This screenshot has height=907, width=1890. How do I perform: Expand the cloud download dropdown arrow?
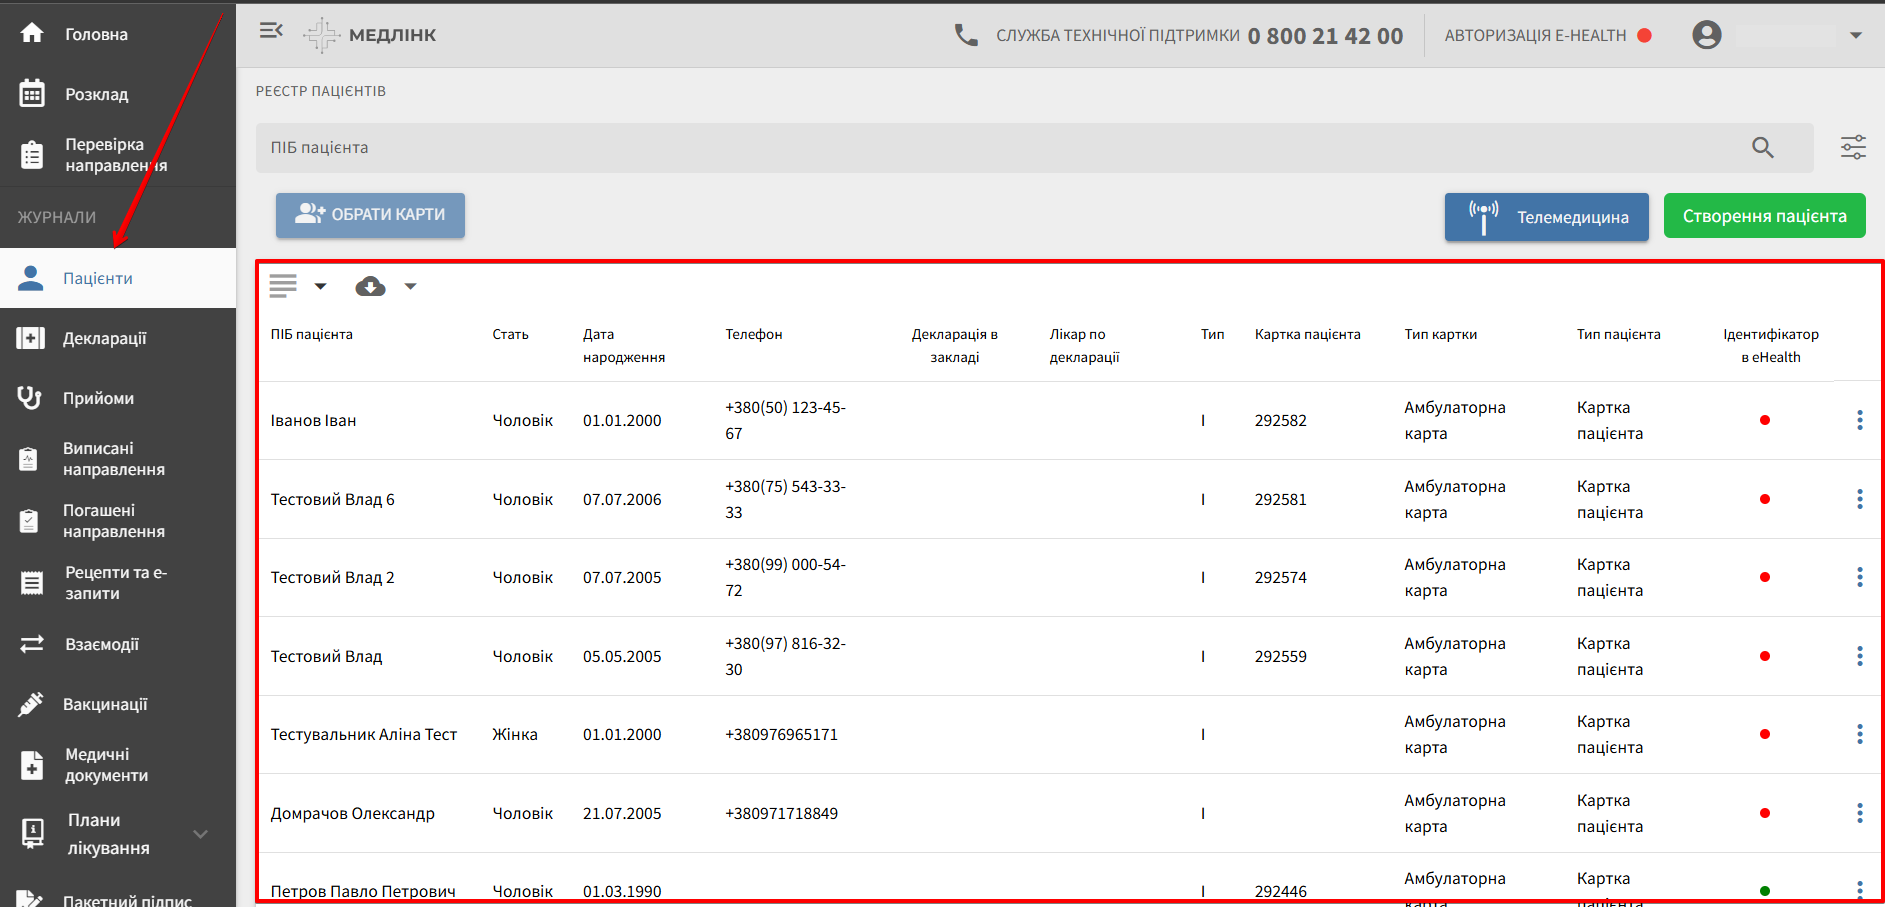[410, 287]
